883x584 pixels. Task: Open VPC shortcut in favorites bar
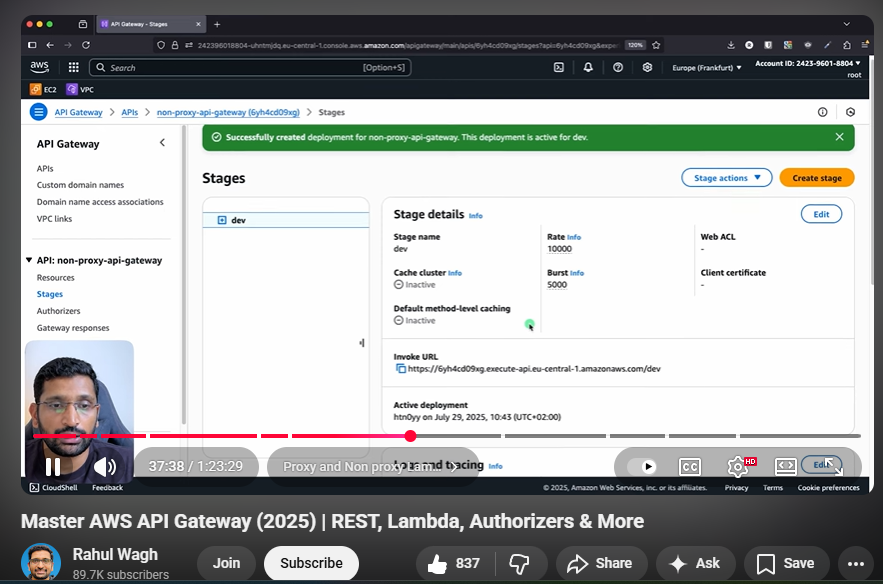(x=80, y=90)
